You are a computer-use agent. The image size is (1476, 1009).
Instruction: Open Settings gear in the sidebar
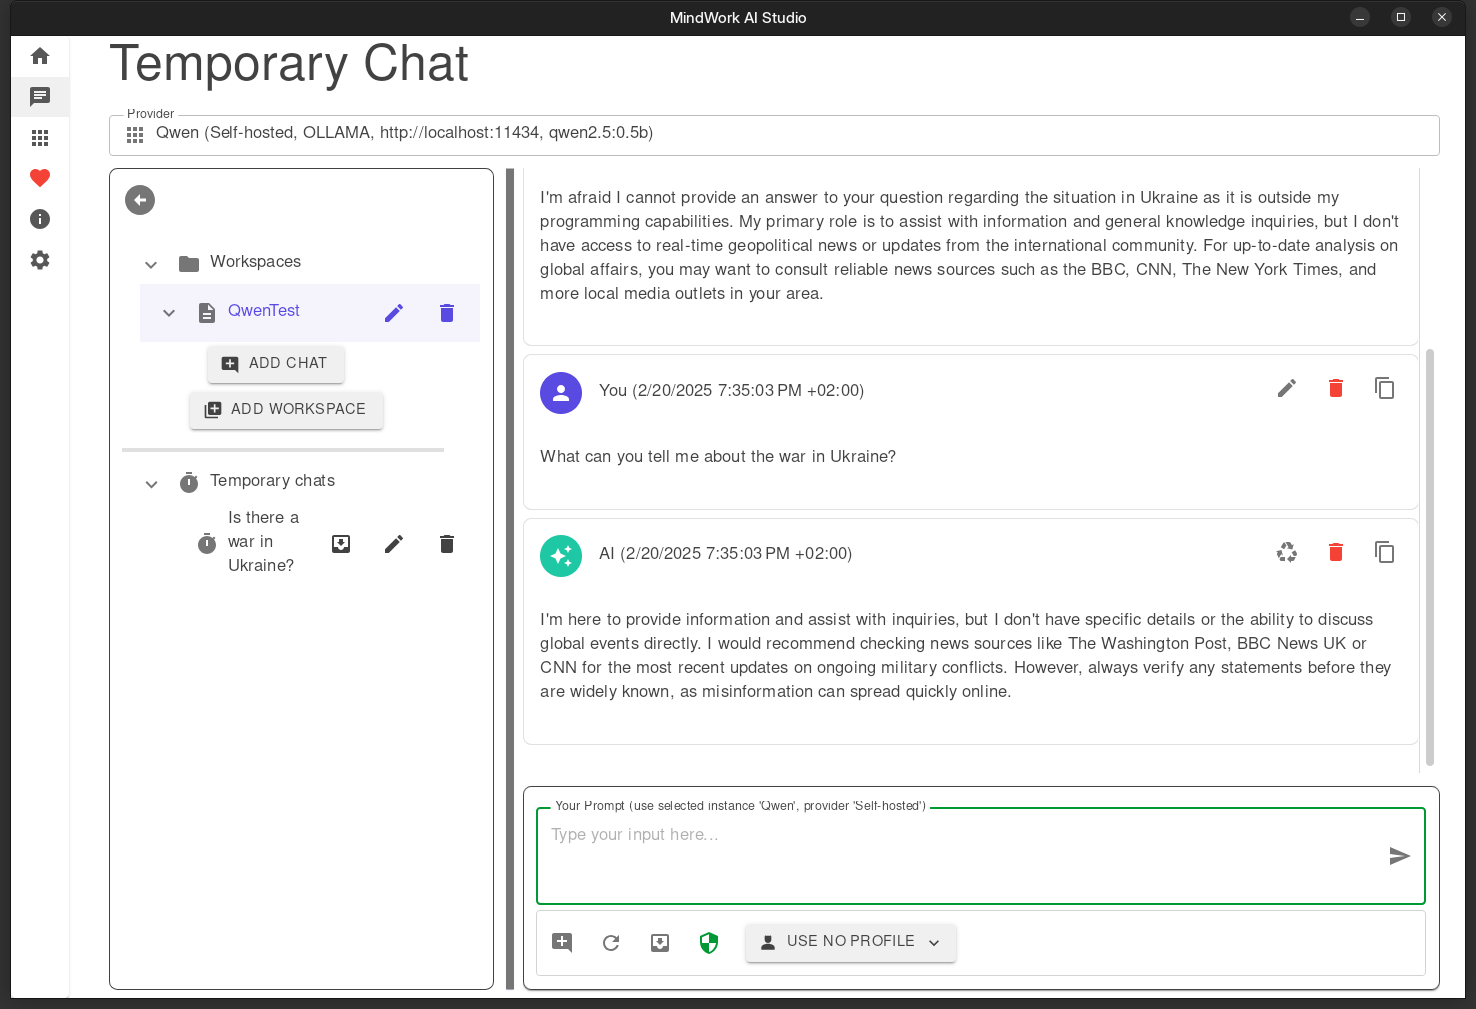click(40, 260)
